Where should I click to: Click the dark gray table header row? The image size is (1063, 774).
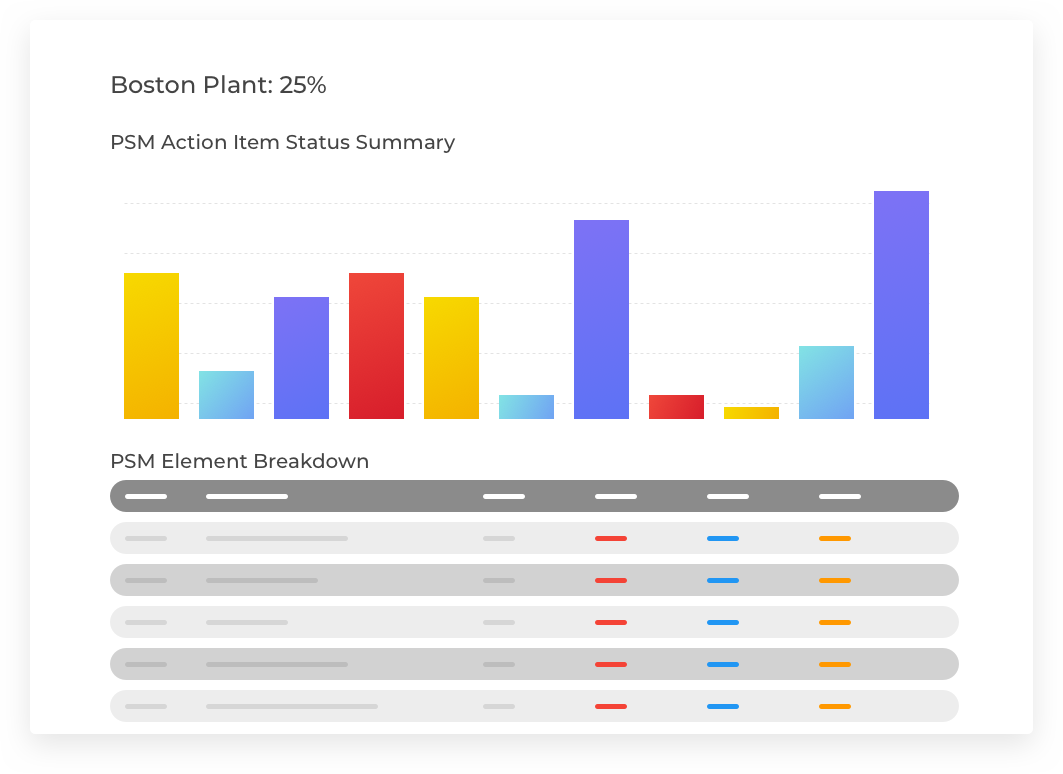(x=534, y=496)
